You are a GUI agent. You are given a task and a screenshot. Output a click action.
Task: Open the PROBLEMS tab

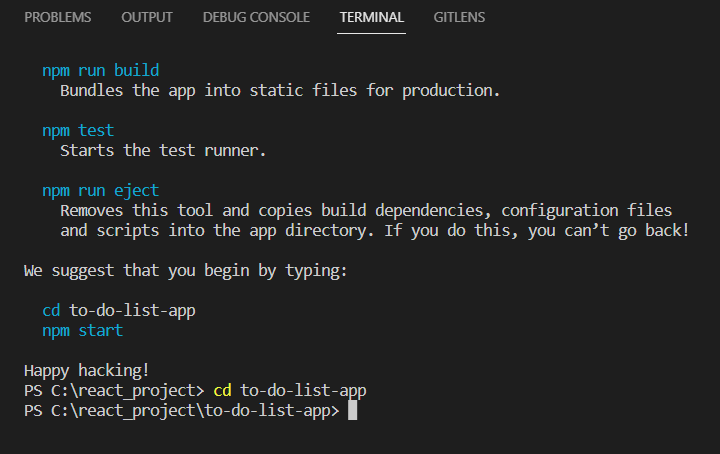pyautogui.click(x=57, y=17)
